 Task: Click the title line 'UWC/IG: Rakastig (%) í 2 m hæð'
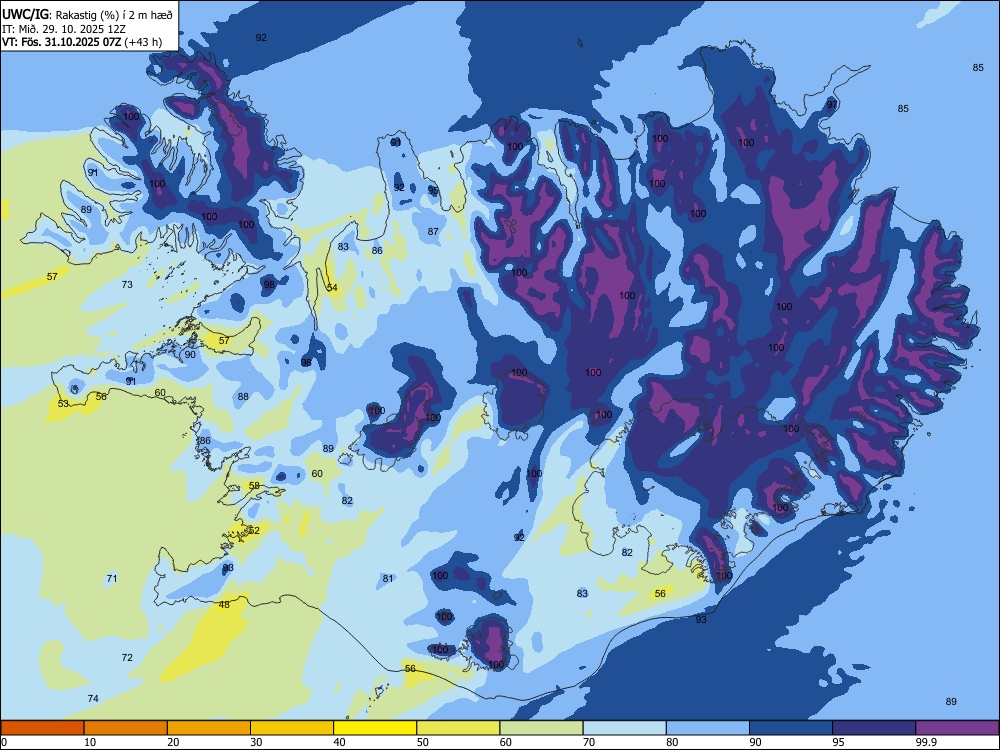[87, 15]
